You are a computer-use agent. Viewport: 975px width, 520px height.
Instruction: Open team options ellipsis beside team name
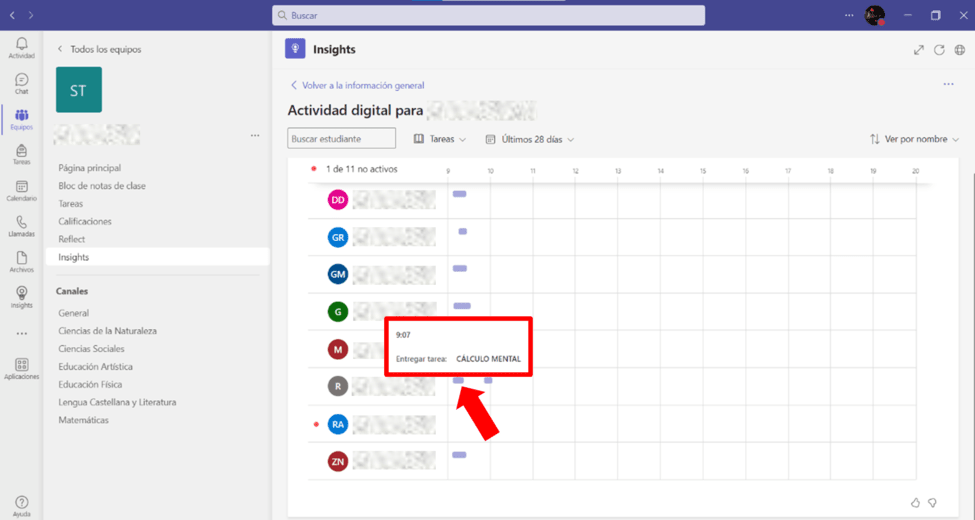255,135
